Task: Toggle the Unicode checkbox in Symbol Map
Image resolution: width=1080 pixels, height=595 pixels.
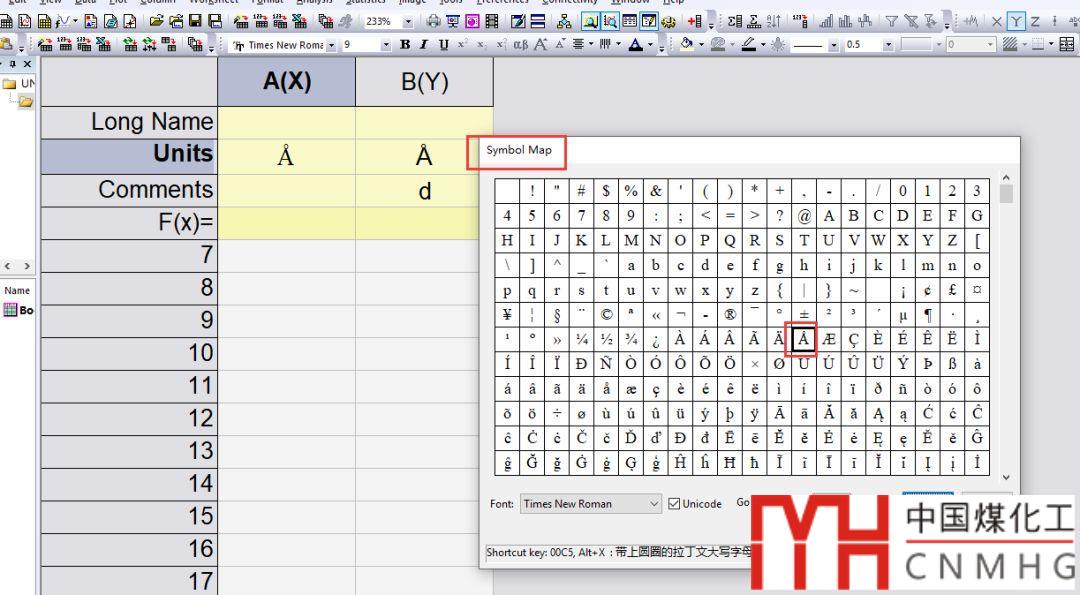Action: coord(674,503)
